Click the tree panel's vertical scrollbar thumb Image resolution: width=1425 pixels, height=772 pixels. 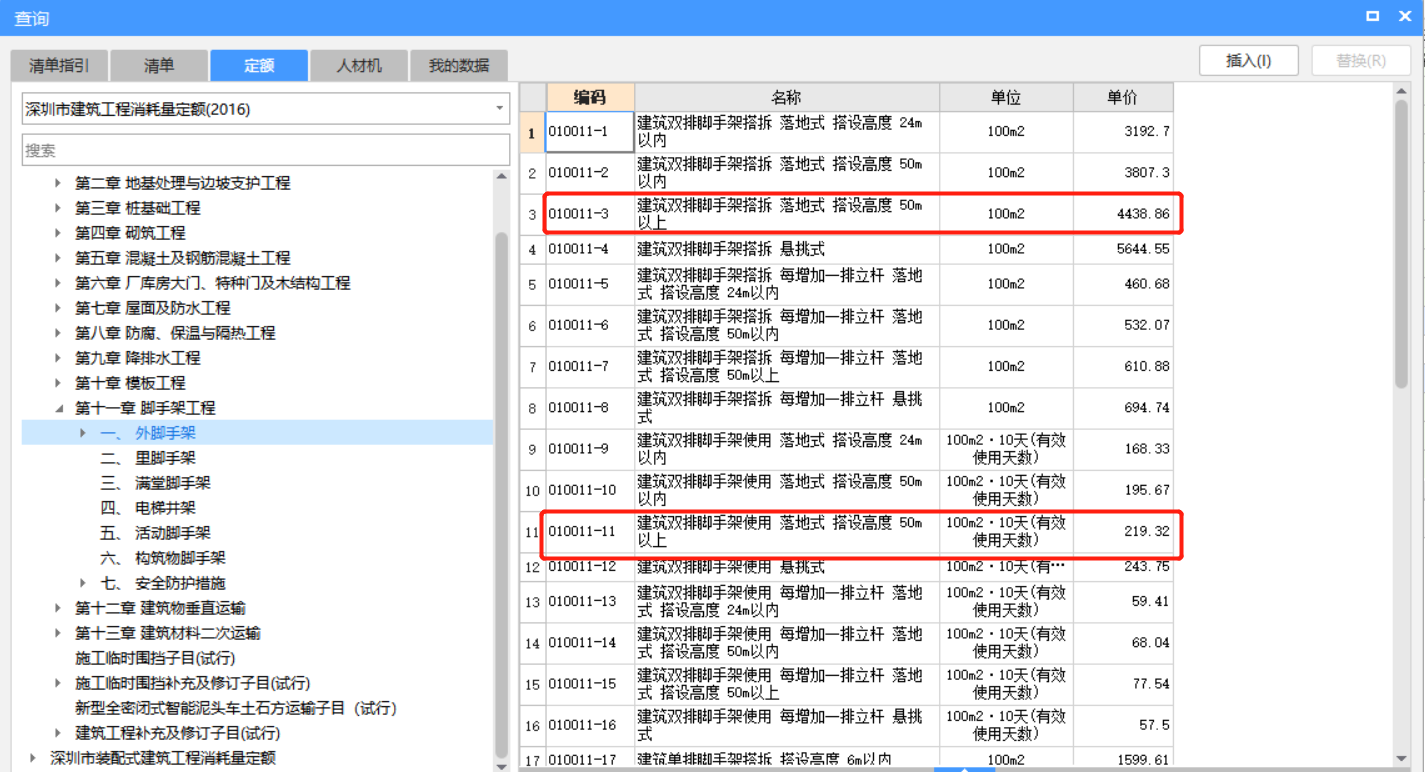point(502,493)
